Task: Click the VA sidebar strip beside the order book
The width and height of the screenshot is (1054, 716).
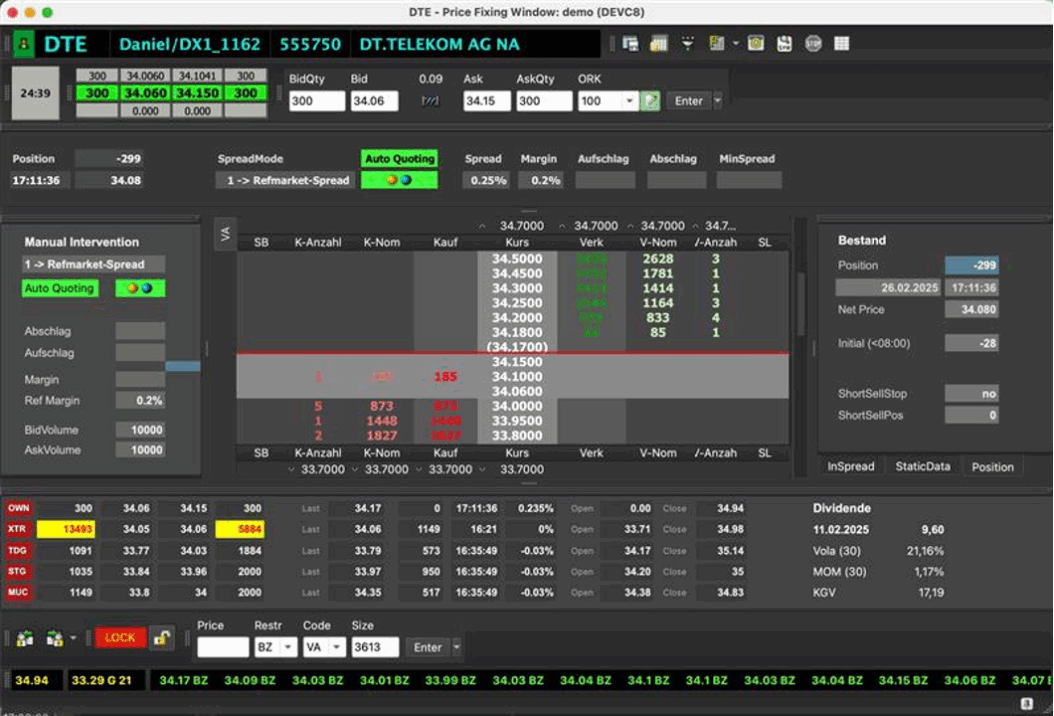Action: point(226,230)
